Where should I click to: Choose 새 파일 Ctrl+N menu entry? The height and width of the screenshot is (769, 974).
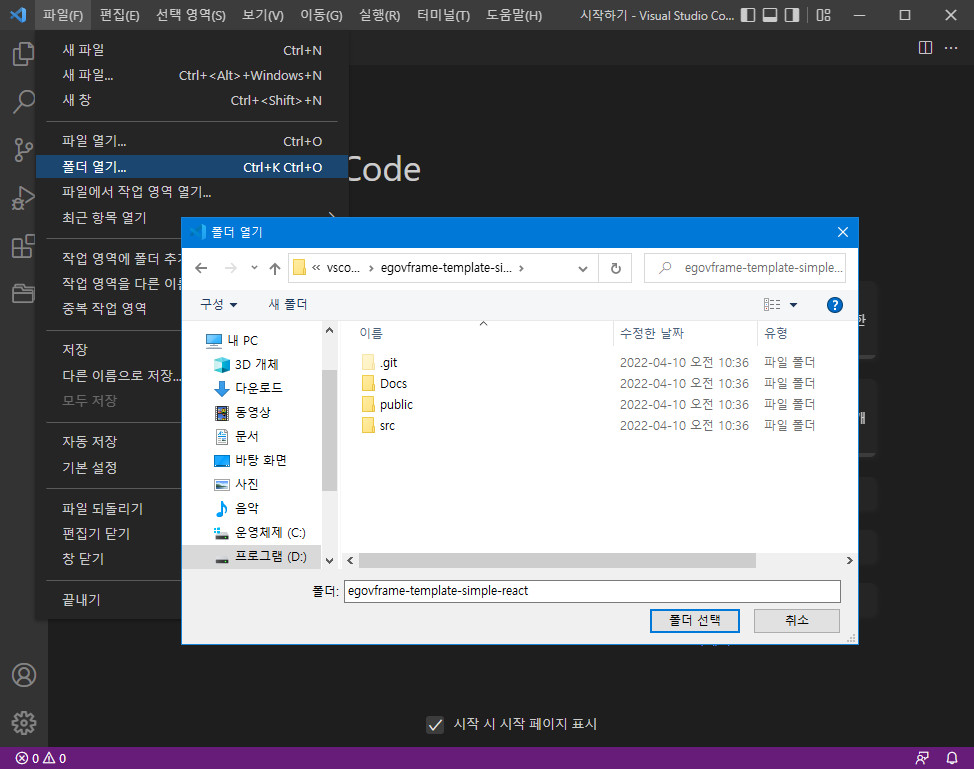click(192, 50)
